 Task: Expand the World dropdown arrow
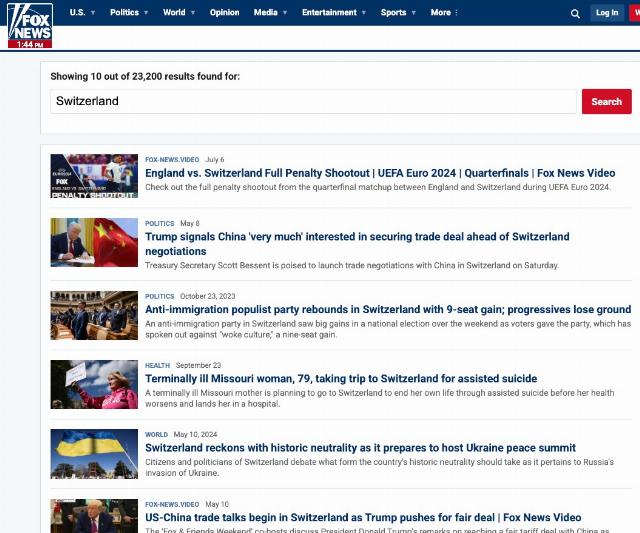(x=193, y=13)
